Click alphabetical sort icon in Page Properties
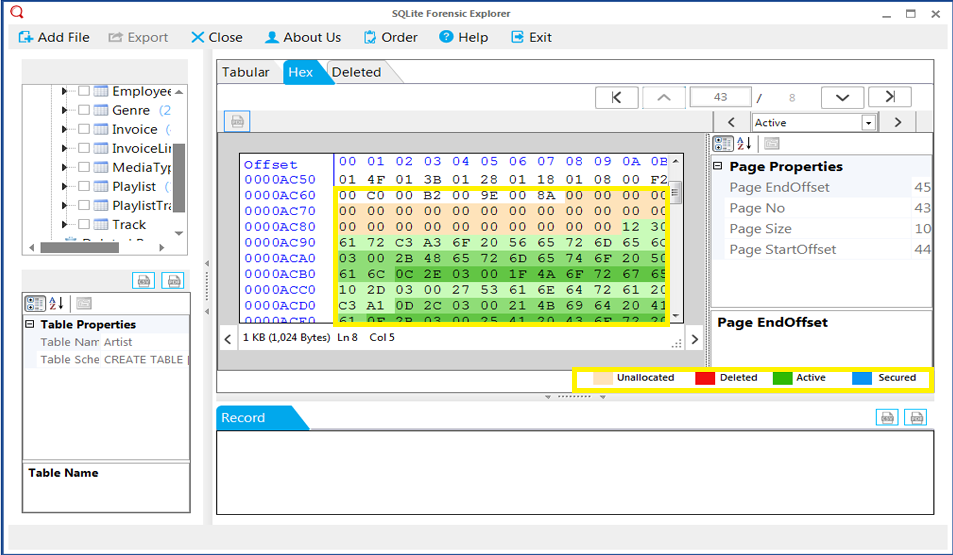953x555 pixels. tap(745, 143)
